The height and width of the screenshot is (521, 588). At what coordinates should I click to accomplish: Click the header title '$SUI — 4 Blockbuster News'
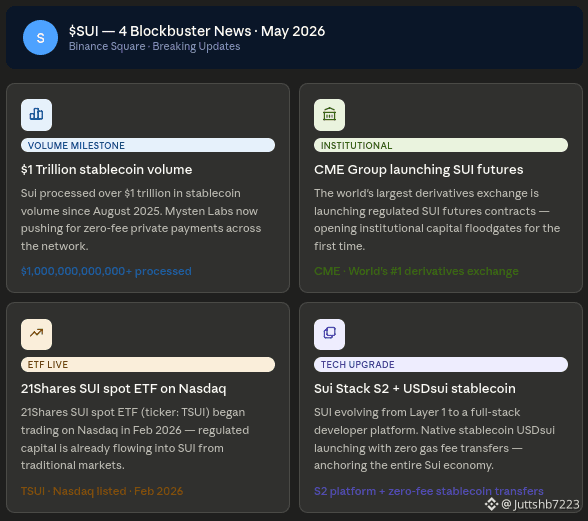tap(160, 31)
